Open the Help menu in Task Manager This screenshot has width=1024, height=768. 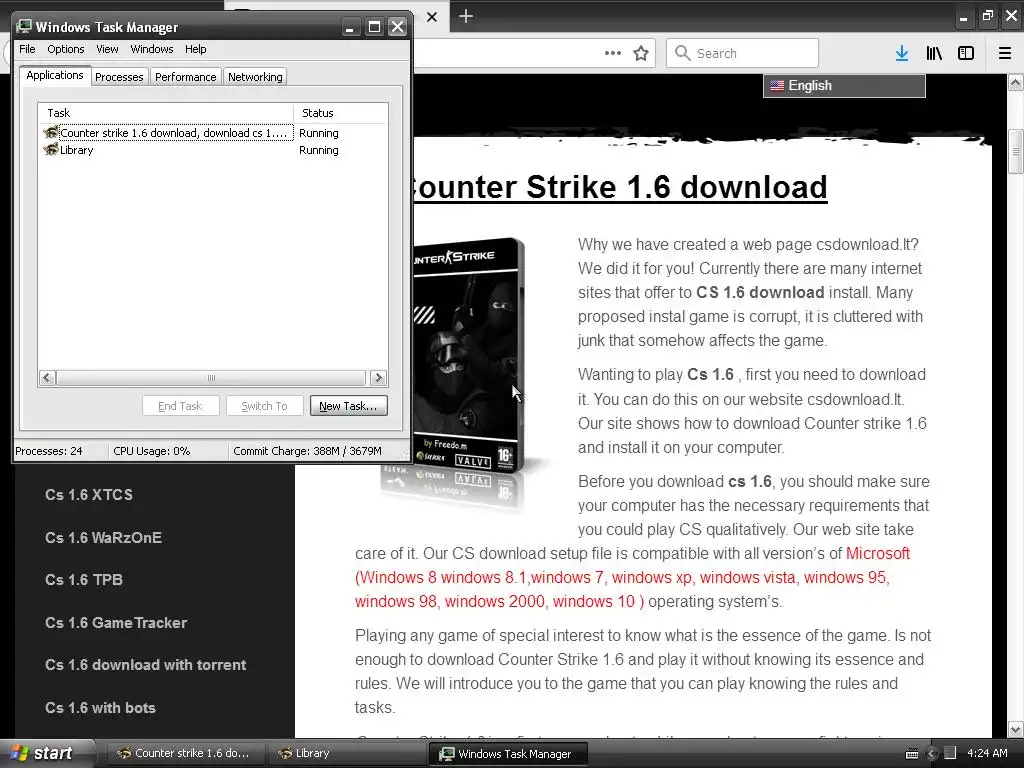click(x=195, y=49)
